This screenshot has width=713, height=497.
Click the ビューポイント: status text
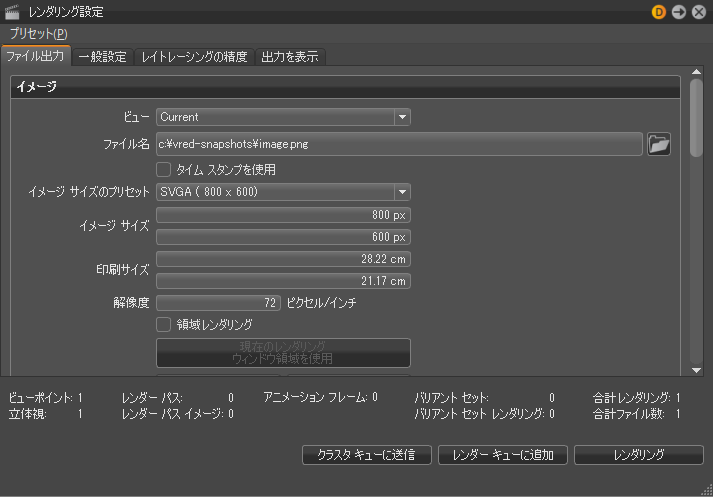click(x=40, y=398)
